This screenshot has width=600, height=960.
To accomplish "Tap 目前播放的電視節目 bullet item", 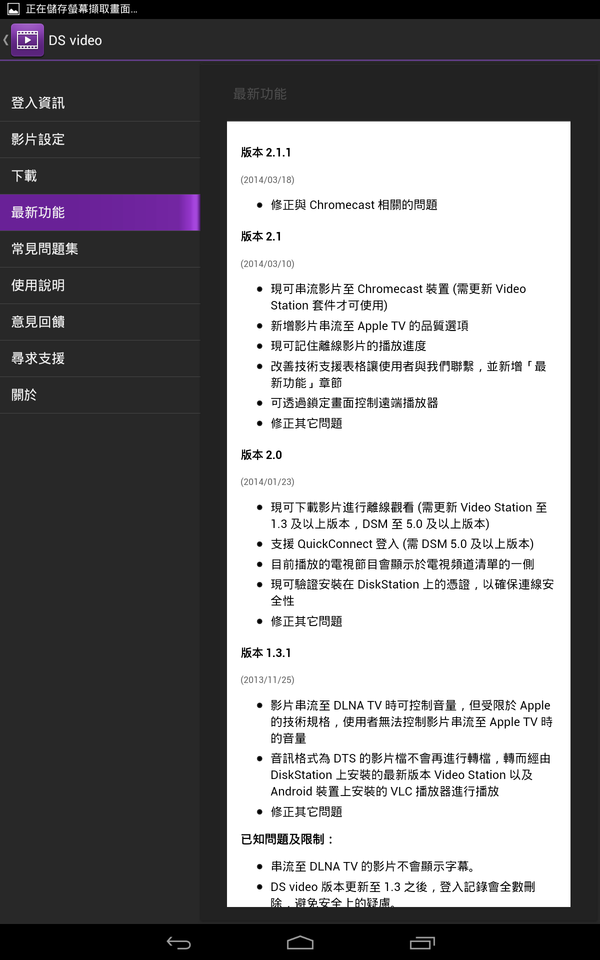I will coord(403,564).
